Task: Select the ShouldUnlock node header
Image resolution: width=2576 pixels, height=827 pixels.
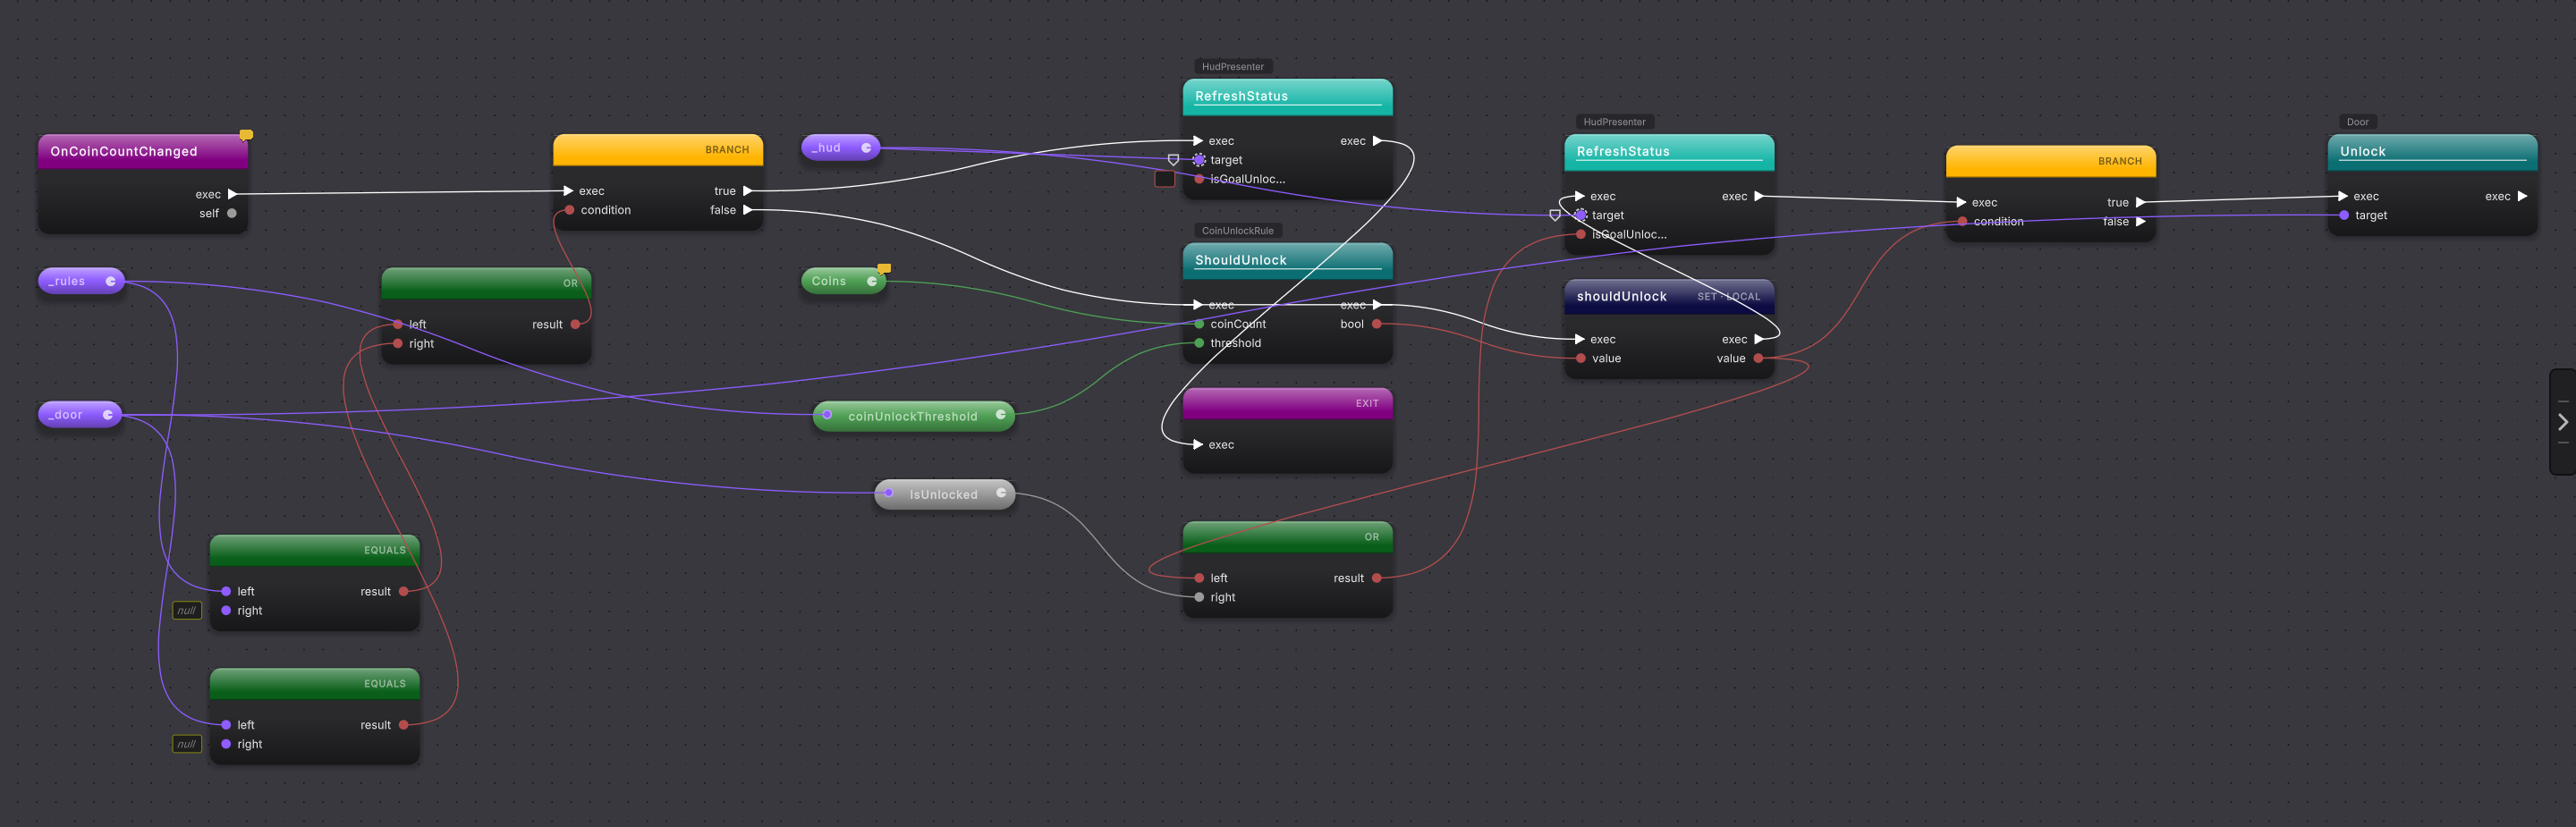Action: pos(1288,260)
